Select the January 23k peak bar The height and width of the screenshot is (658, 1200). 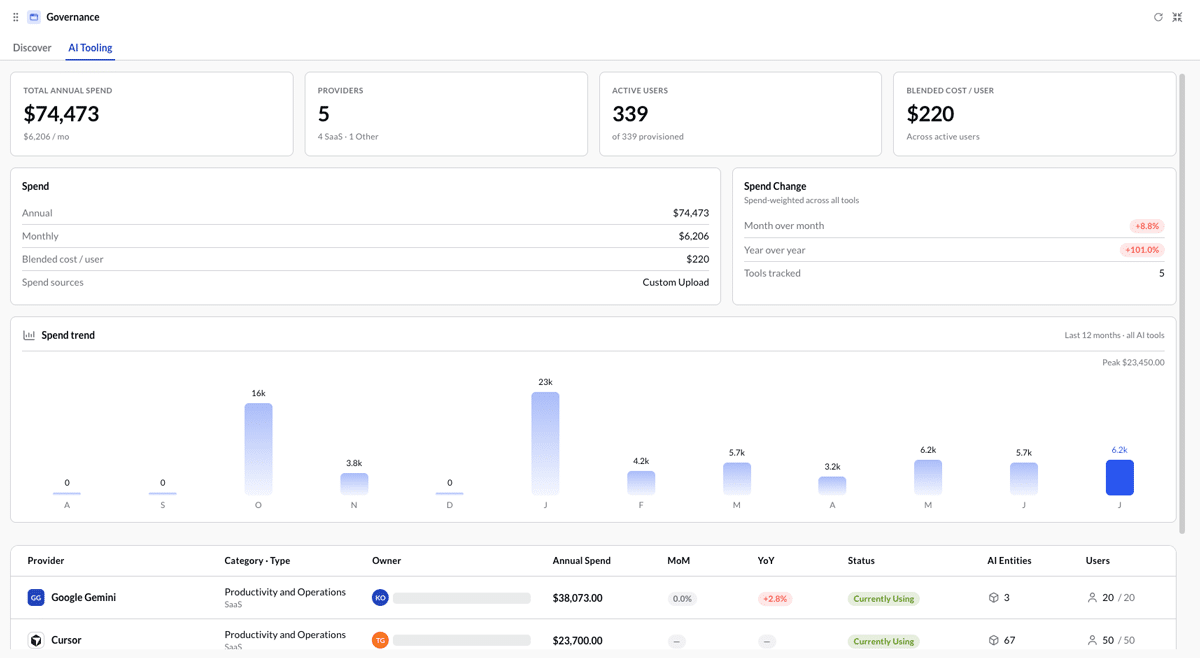tap(545, 443)
